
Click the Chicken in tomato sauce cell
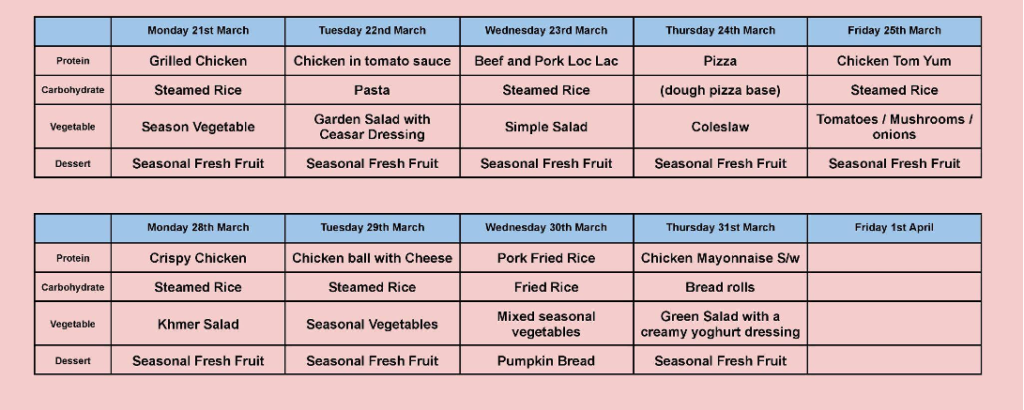[x=372, y=61]
